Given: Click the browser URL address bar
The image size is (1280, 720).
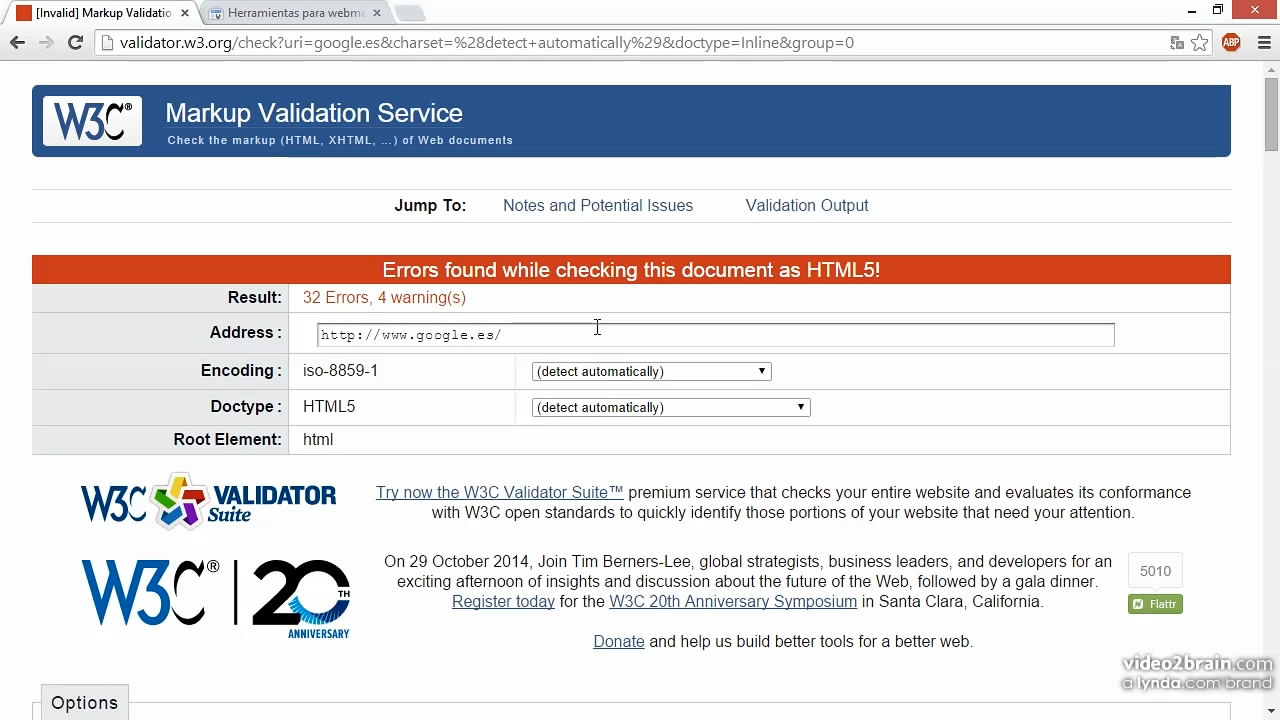Looking at the screenshot, I should [640, 43].
